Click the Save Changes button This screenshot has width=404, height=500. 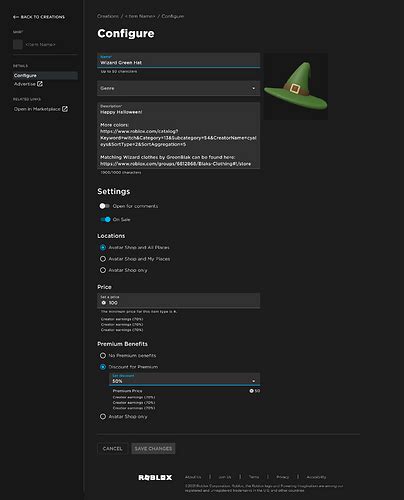click(153, 449)
